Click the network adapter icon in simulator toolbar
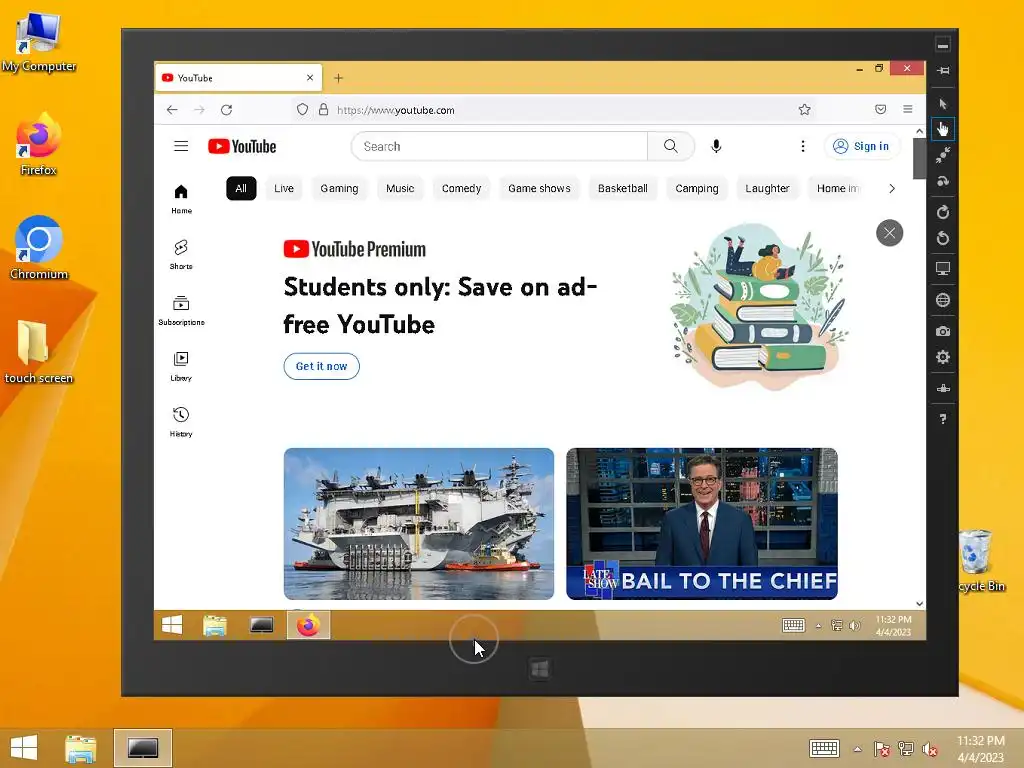Screen dimensions: 1024x768 tap(942, 389)
